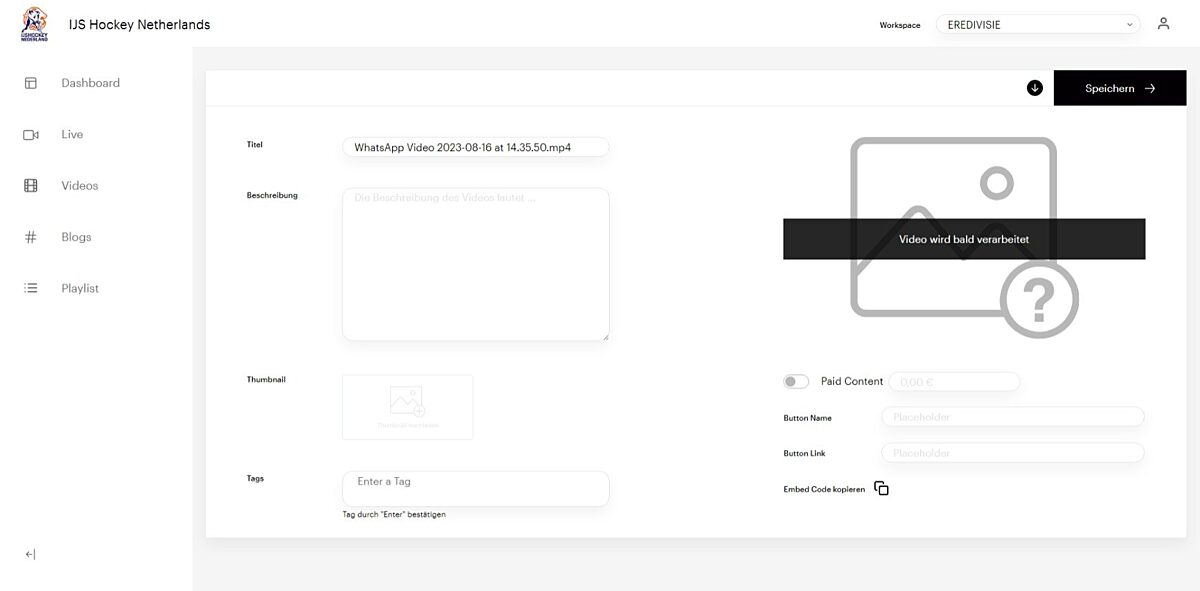Click the Videos film icon in sidebar
The width and height of the screenshot is (1200, 591).
(31, 186)
